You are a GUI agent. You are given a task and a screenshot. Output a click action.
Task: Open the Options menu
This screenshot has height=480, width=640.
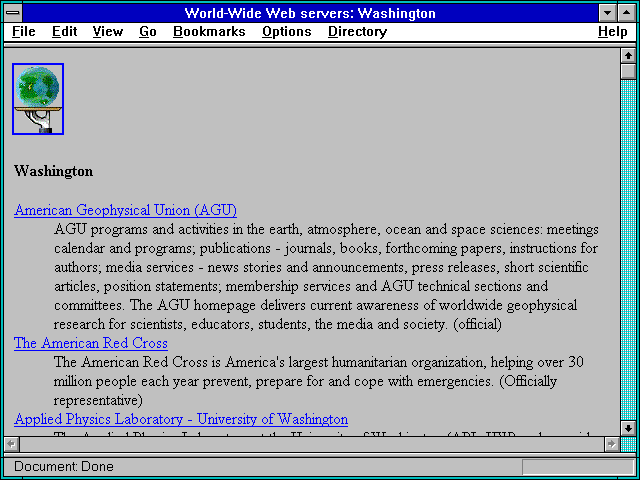click(x=287, y=32)
